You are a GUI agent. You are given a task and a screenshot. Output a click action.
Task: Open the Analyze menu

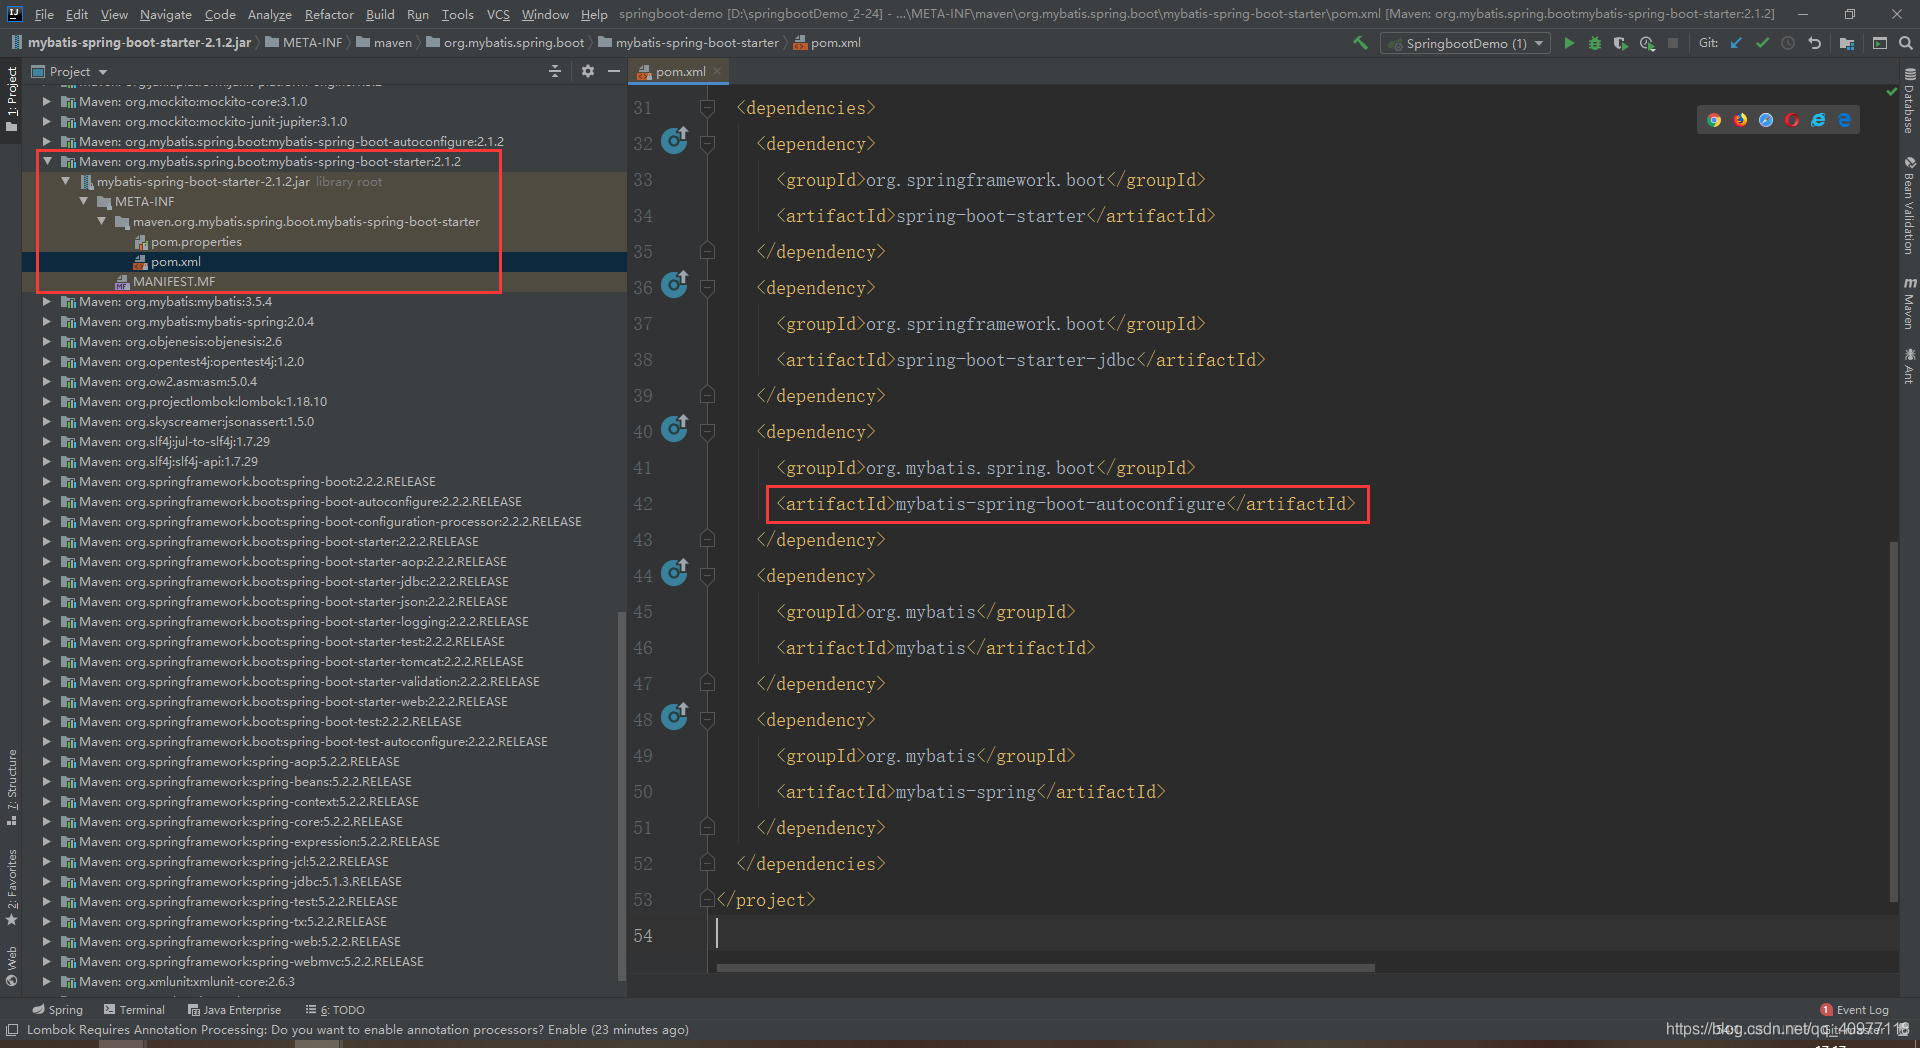(269, 14)
